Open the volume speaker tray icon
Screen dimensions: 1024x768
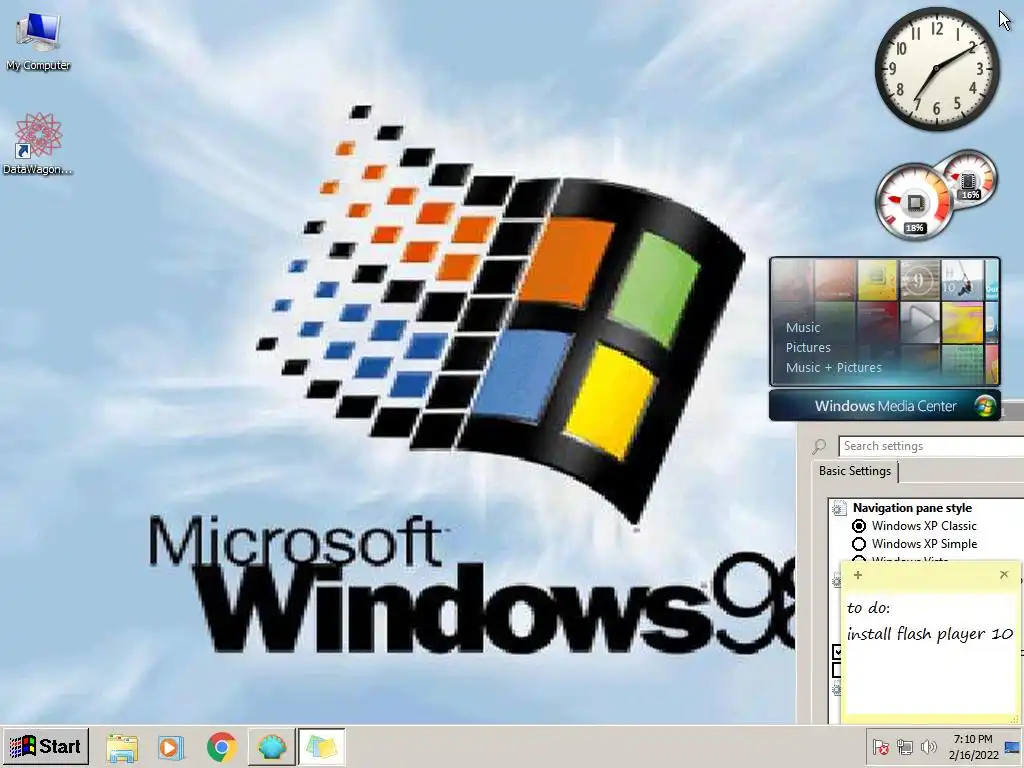(928, 746)
